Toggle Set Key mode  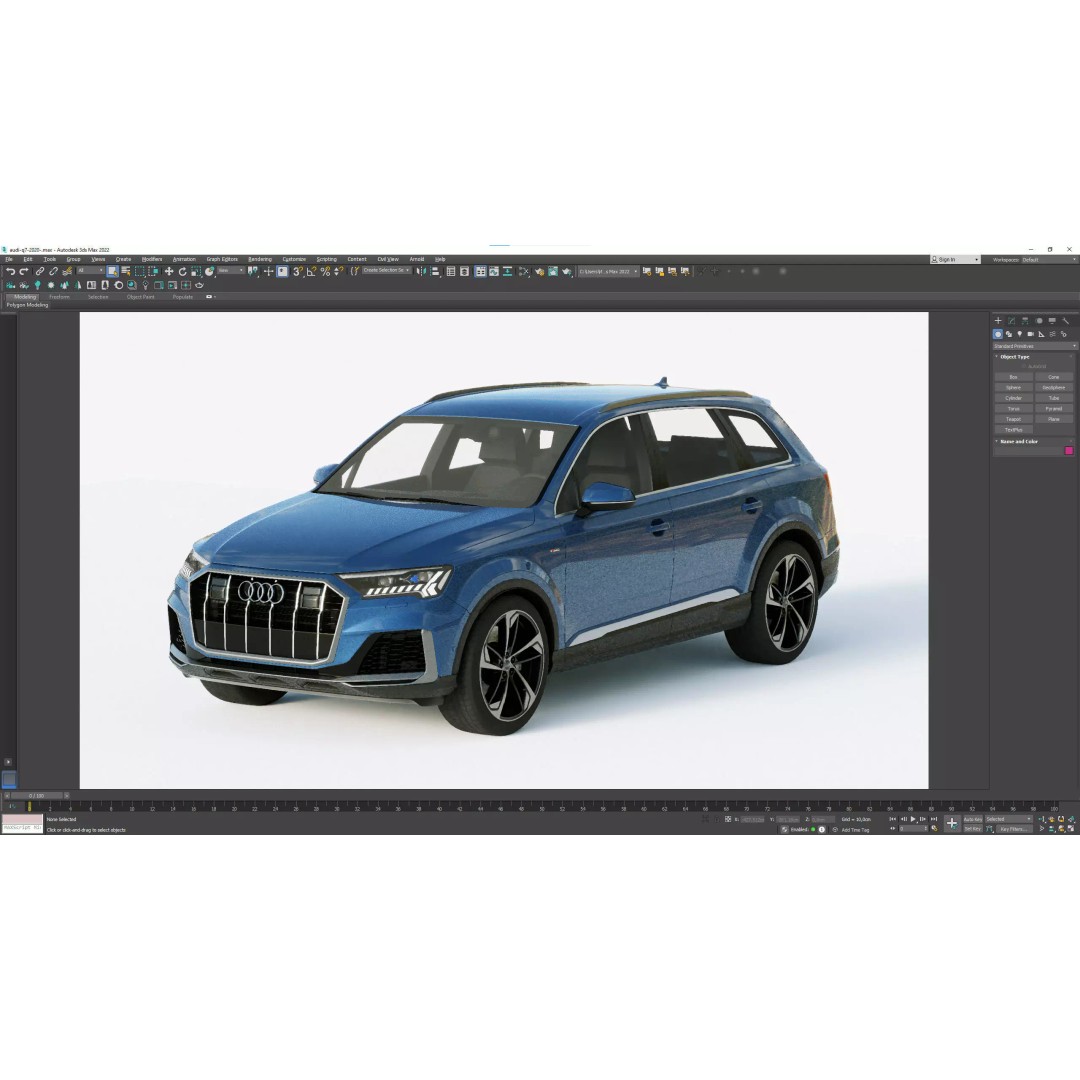[973, 829]
